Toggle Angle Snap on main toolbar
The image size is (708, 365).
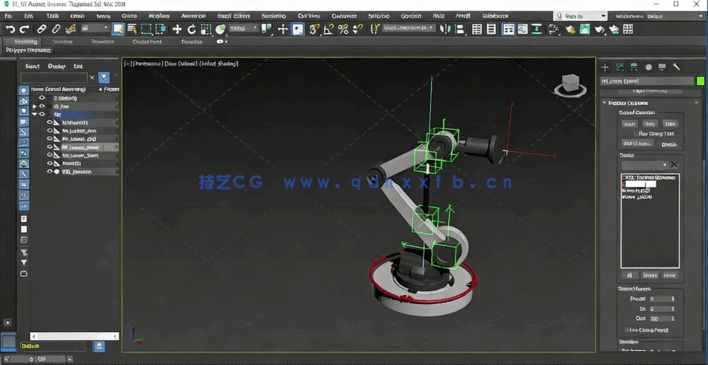pos(329,29)
